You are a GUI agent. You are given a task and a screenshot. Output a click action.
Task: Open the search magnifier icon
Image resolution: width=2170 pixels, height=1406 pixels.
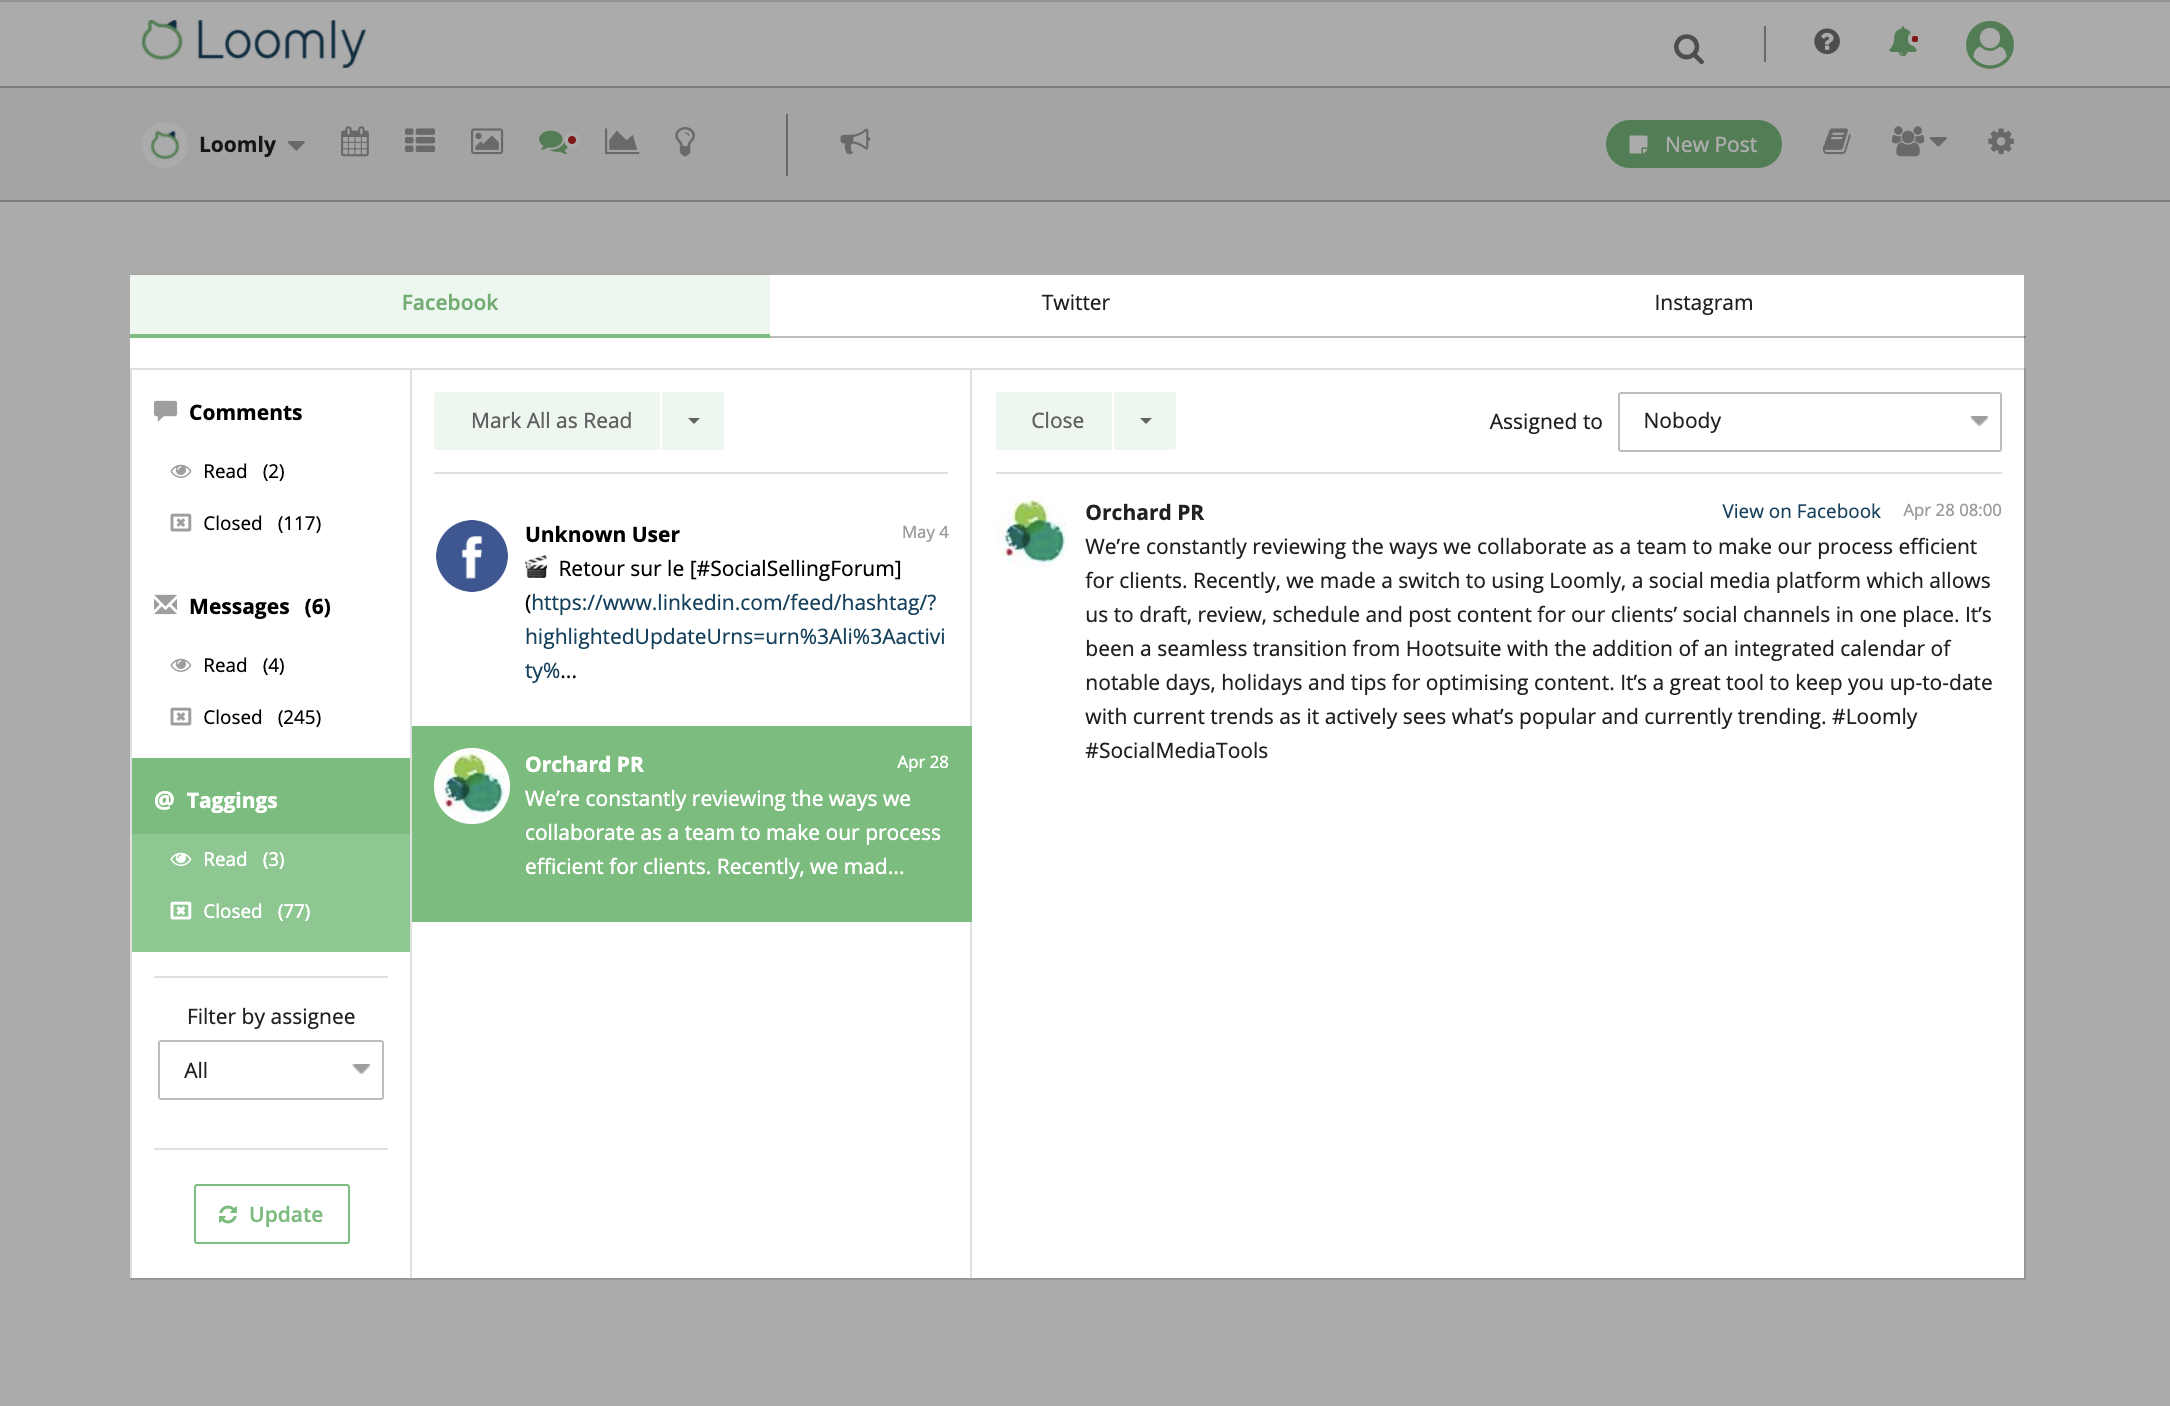tap(1688, 48)
